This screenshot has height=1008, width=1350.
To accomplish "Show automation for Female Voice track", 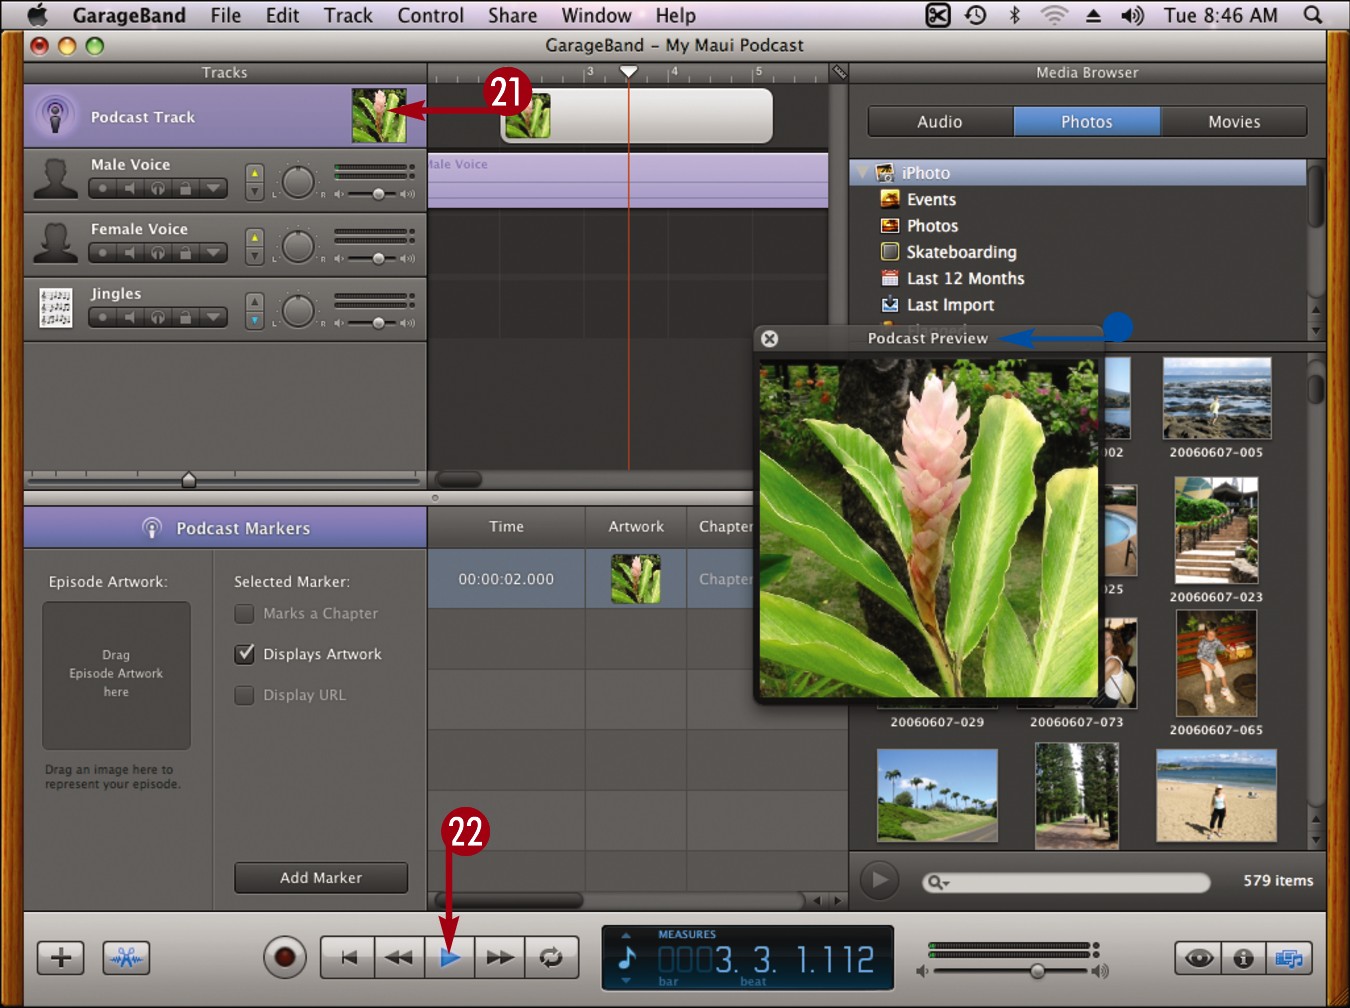I will coord(213,253).
